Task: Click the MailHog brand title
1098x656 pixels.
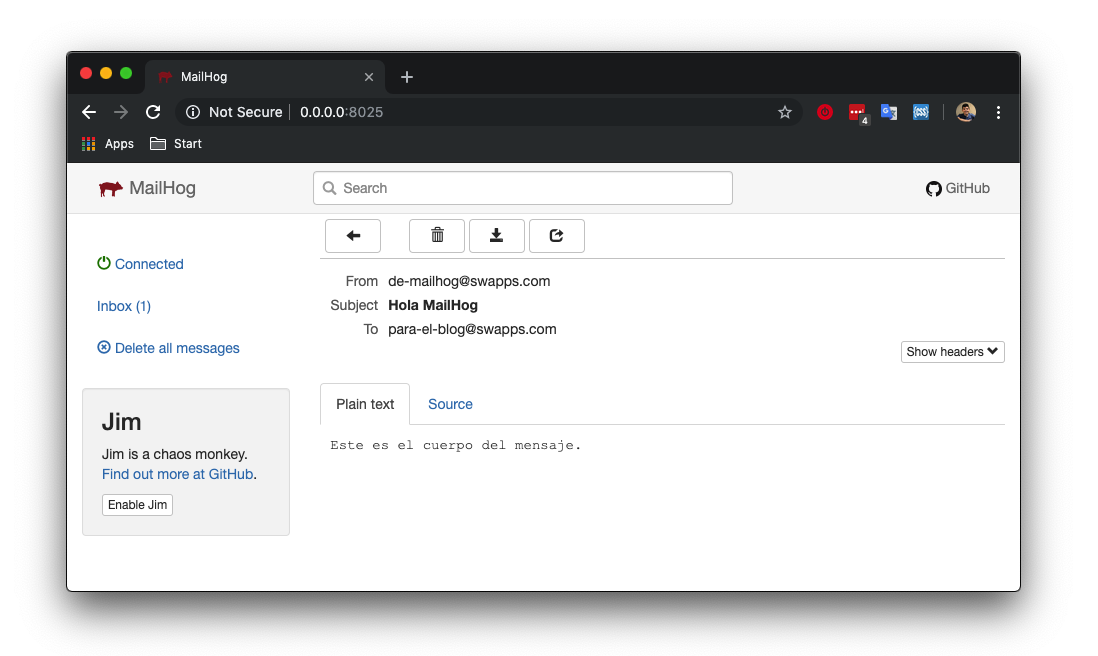Action: pos(162,188)
